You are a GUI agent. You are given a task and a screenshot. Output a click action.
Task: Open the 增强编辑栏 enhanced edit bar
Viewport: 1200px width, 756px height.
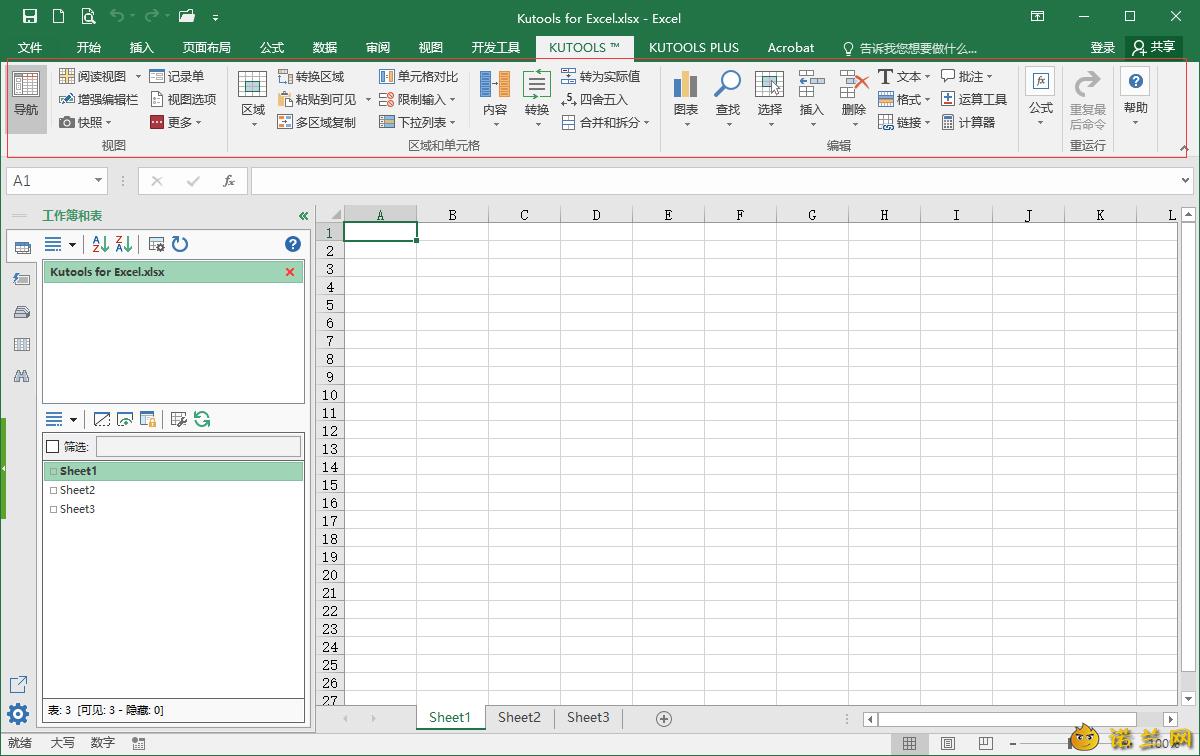pos(98,99)
